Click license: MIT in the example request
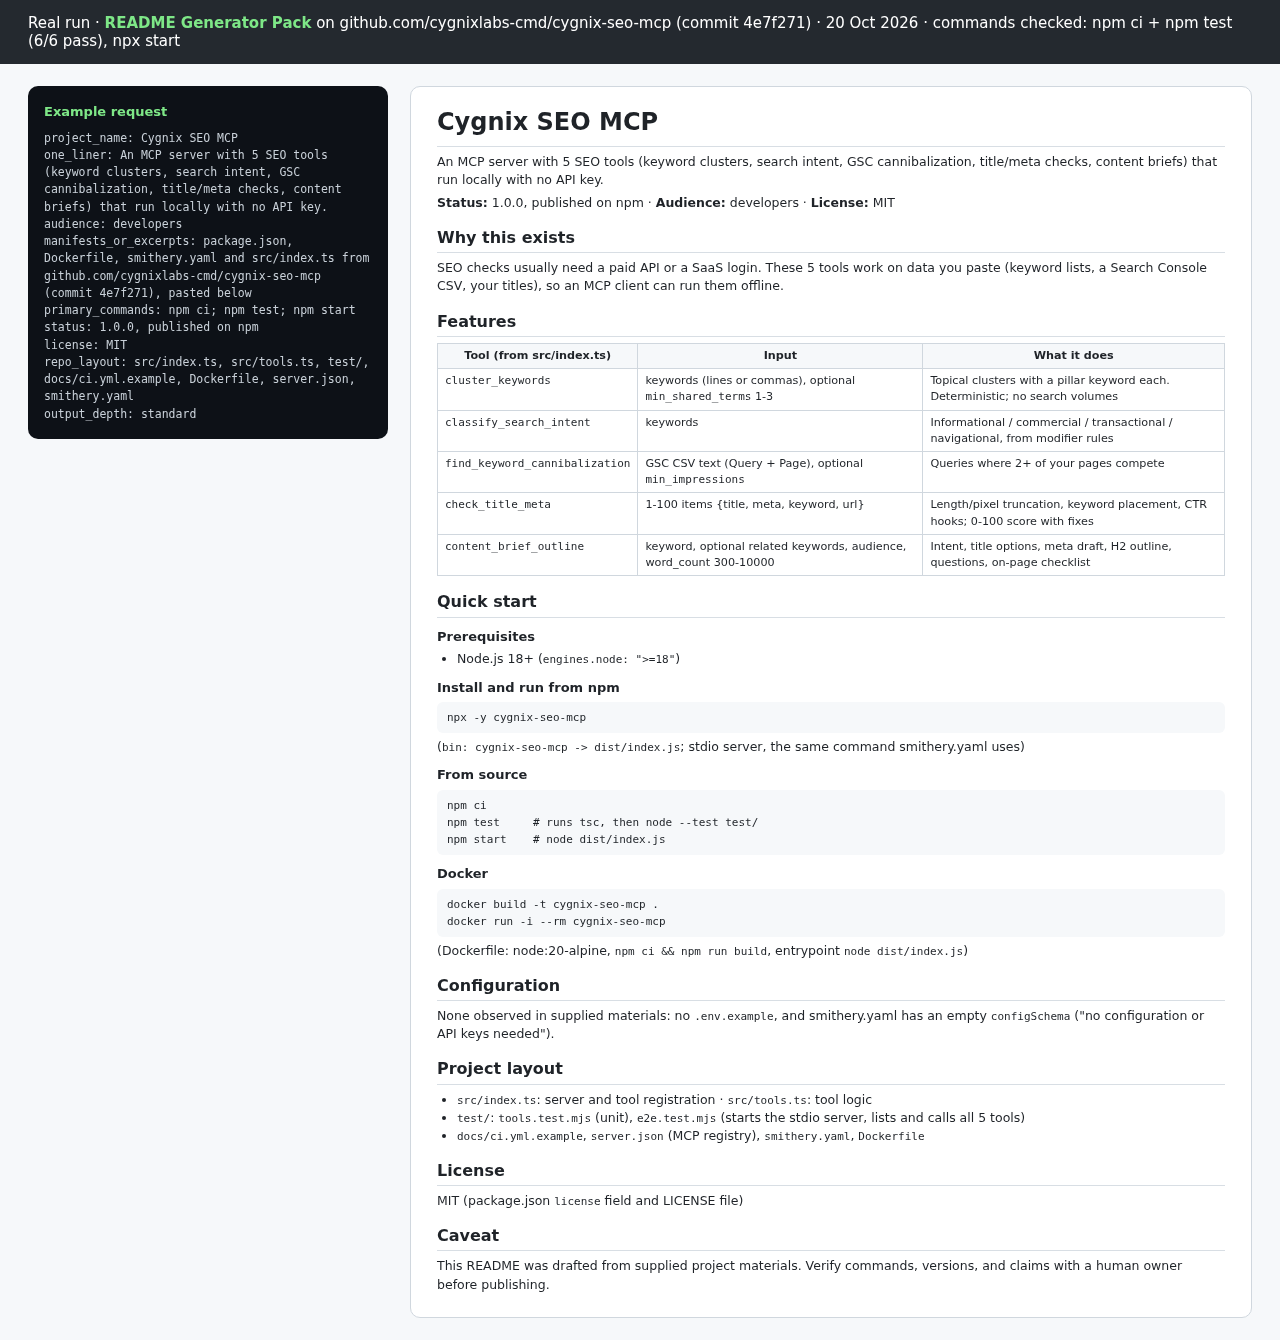The image size is (1280, 1340). click(86, 345)
